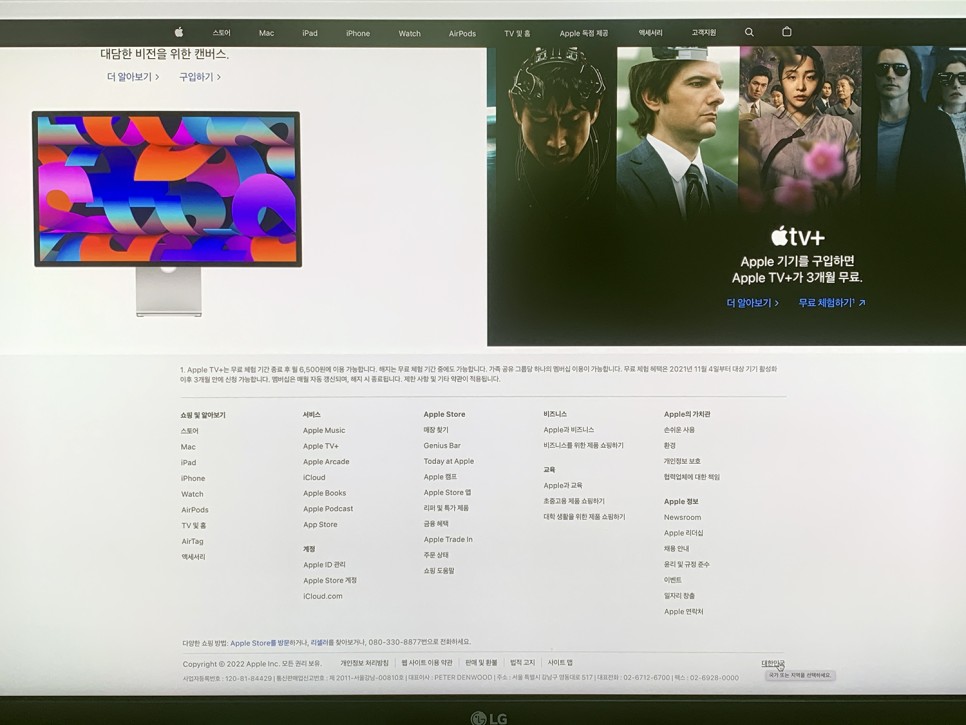Open footer link 개인정보 보호
Screen dimensions: 966x725
(x=682, y=461)
